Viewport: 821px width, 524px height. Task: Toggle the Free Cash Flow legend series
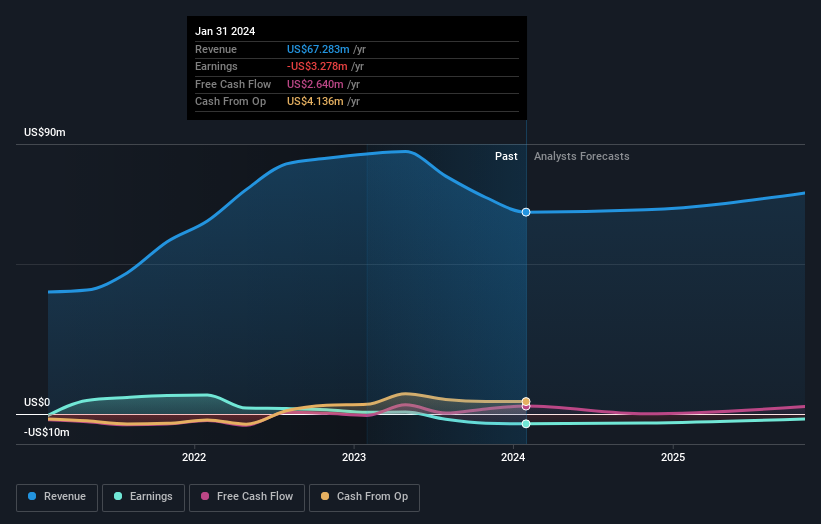pos(247,497)
